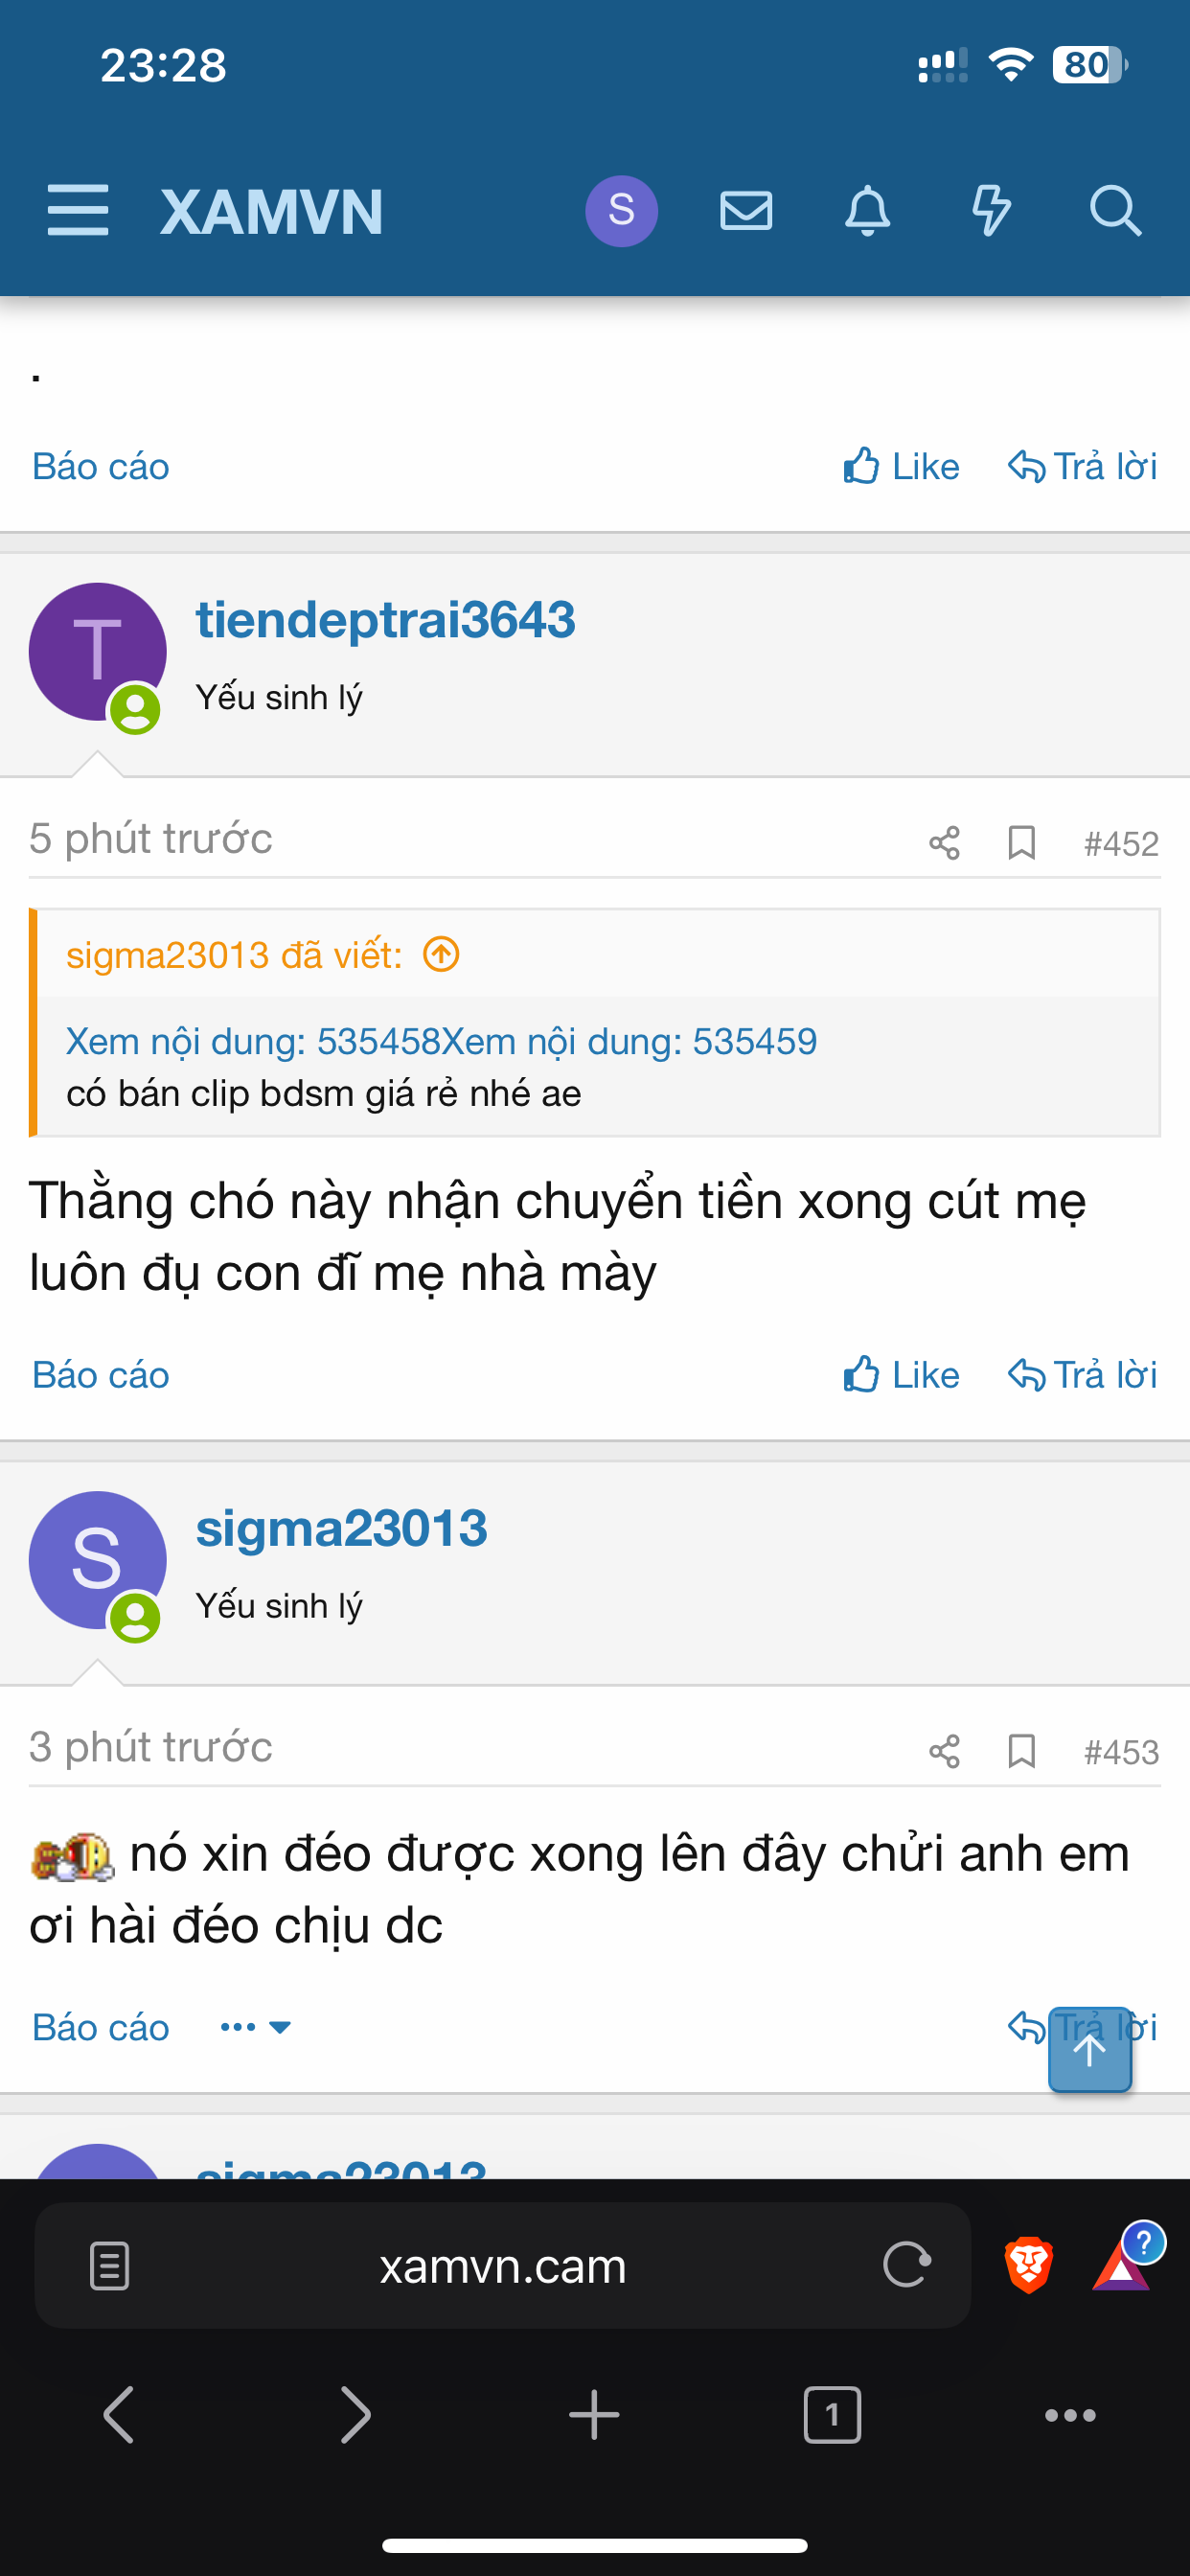Report post #452 with Báo cáo

tap(101, 1375)
